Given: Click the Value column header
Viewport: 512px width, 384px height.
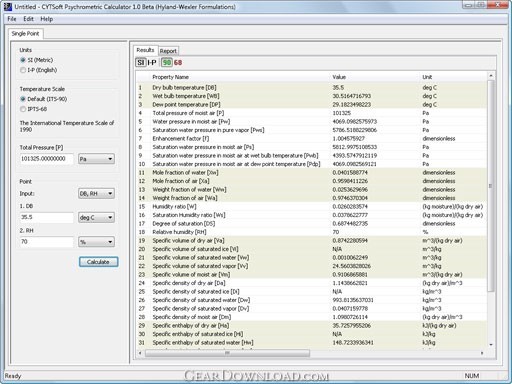Looking at the screenshot, I should tap(374, 77).
